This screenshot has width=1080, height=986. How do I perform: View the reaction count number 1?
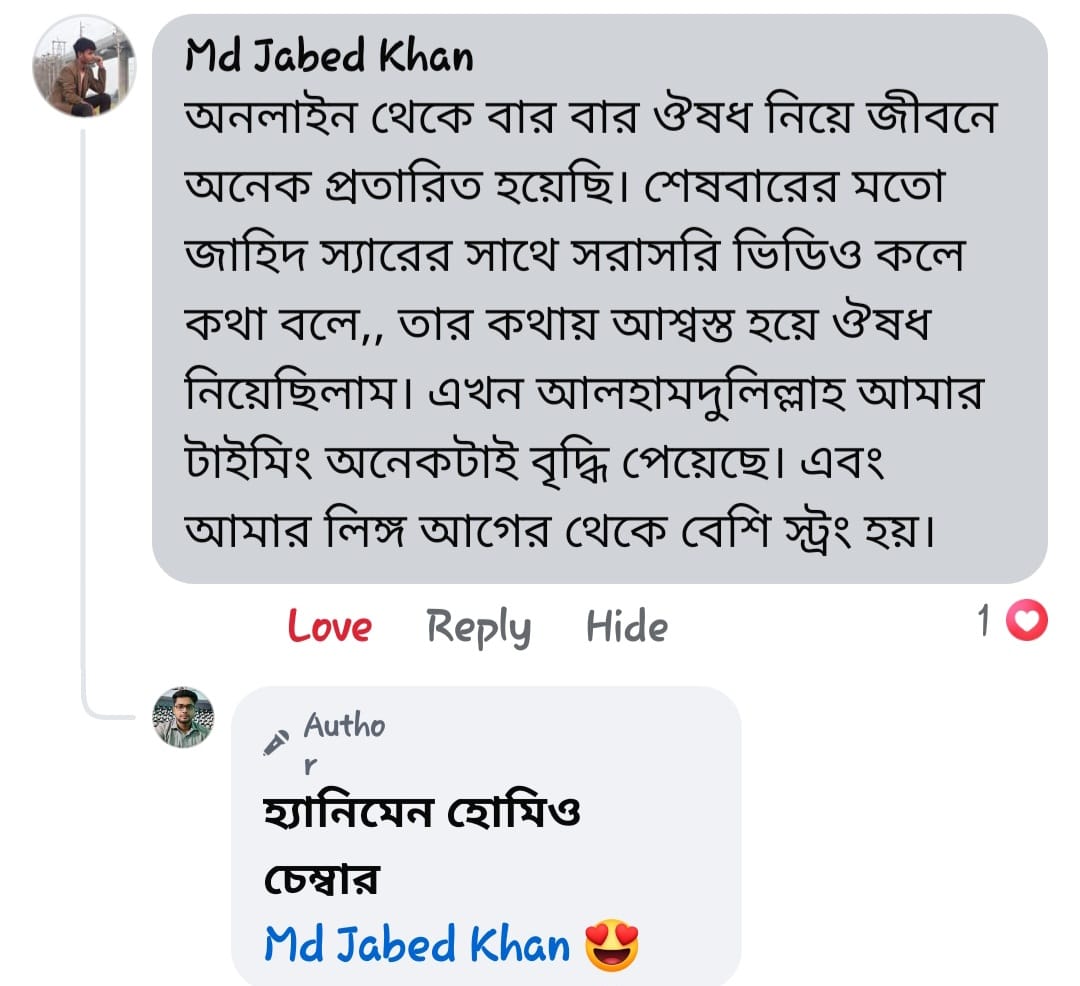pyautogui.click(x=984, y=623)
